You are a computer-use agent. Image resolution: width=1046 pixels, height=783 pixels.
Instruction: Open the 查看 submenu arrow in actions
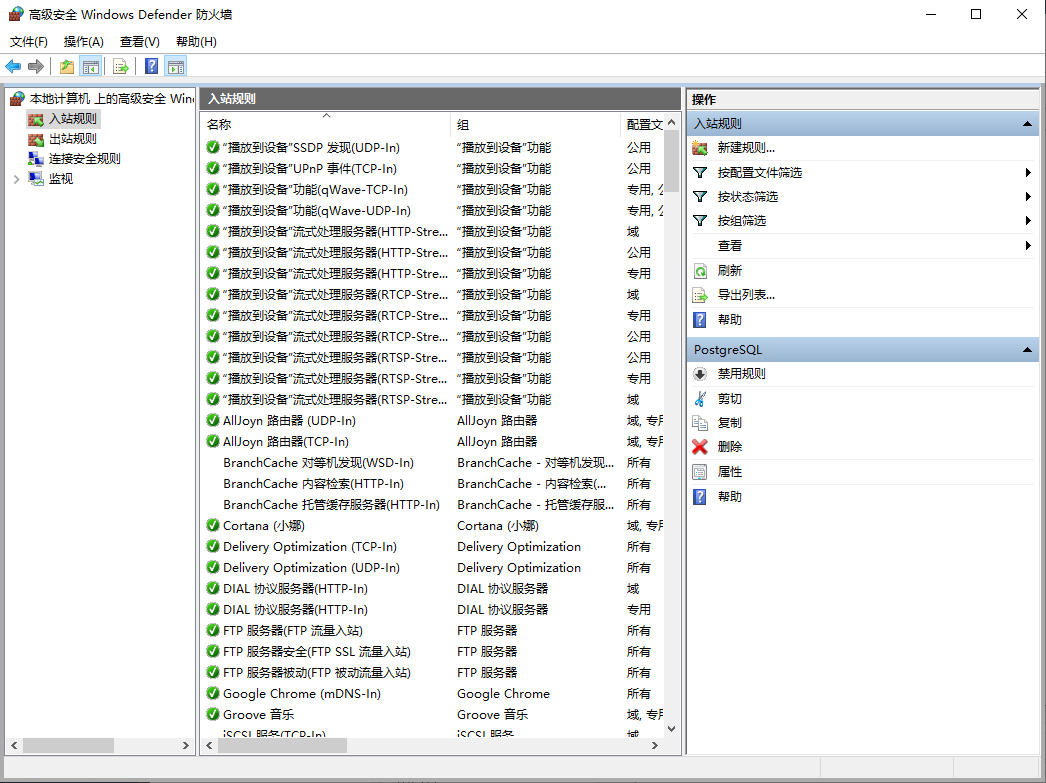click(x=1028, y=245)
